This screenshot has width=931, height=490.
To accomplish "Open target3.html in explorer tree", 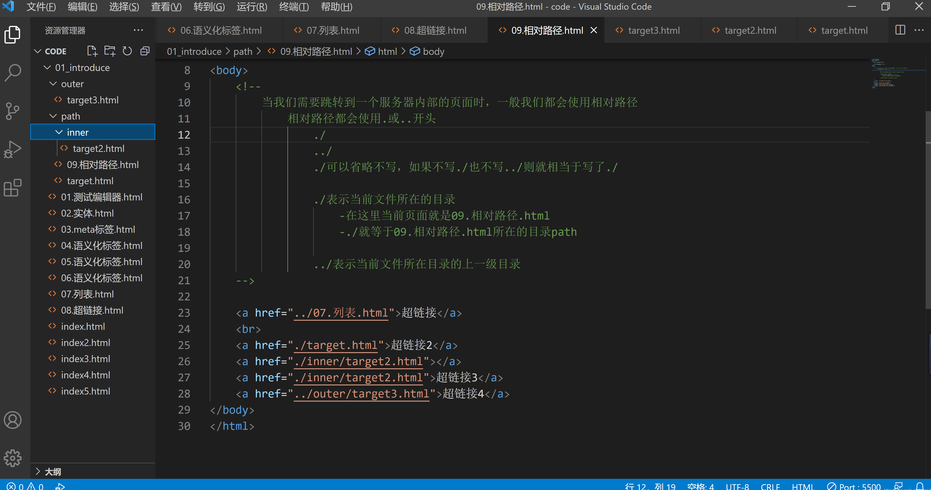I will pyautogui.click(x=93, y=100).
